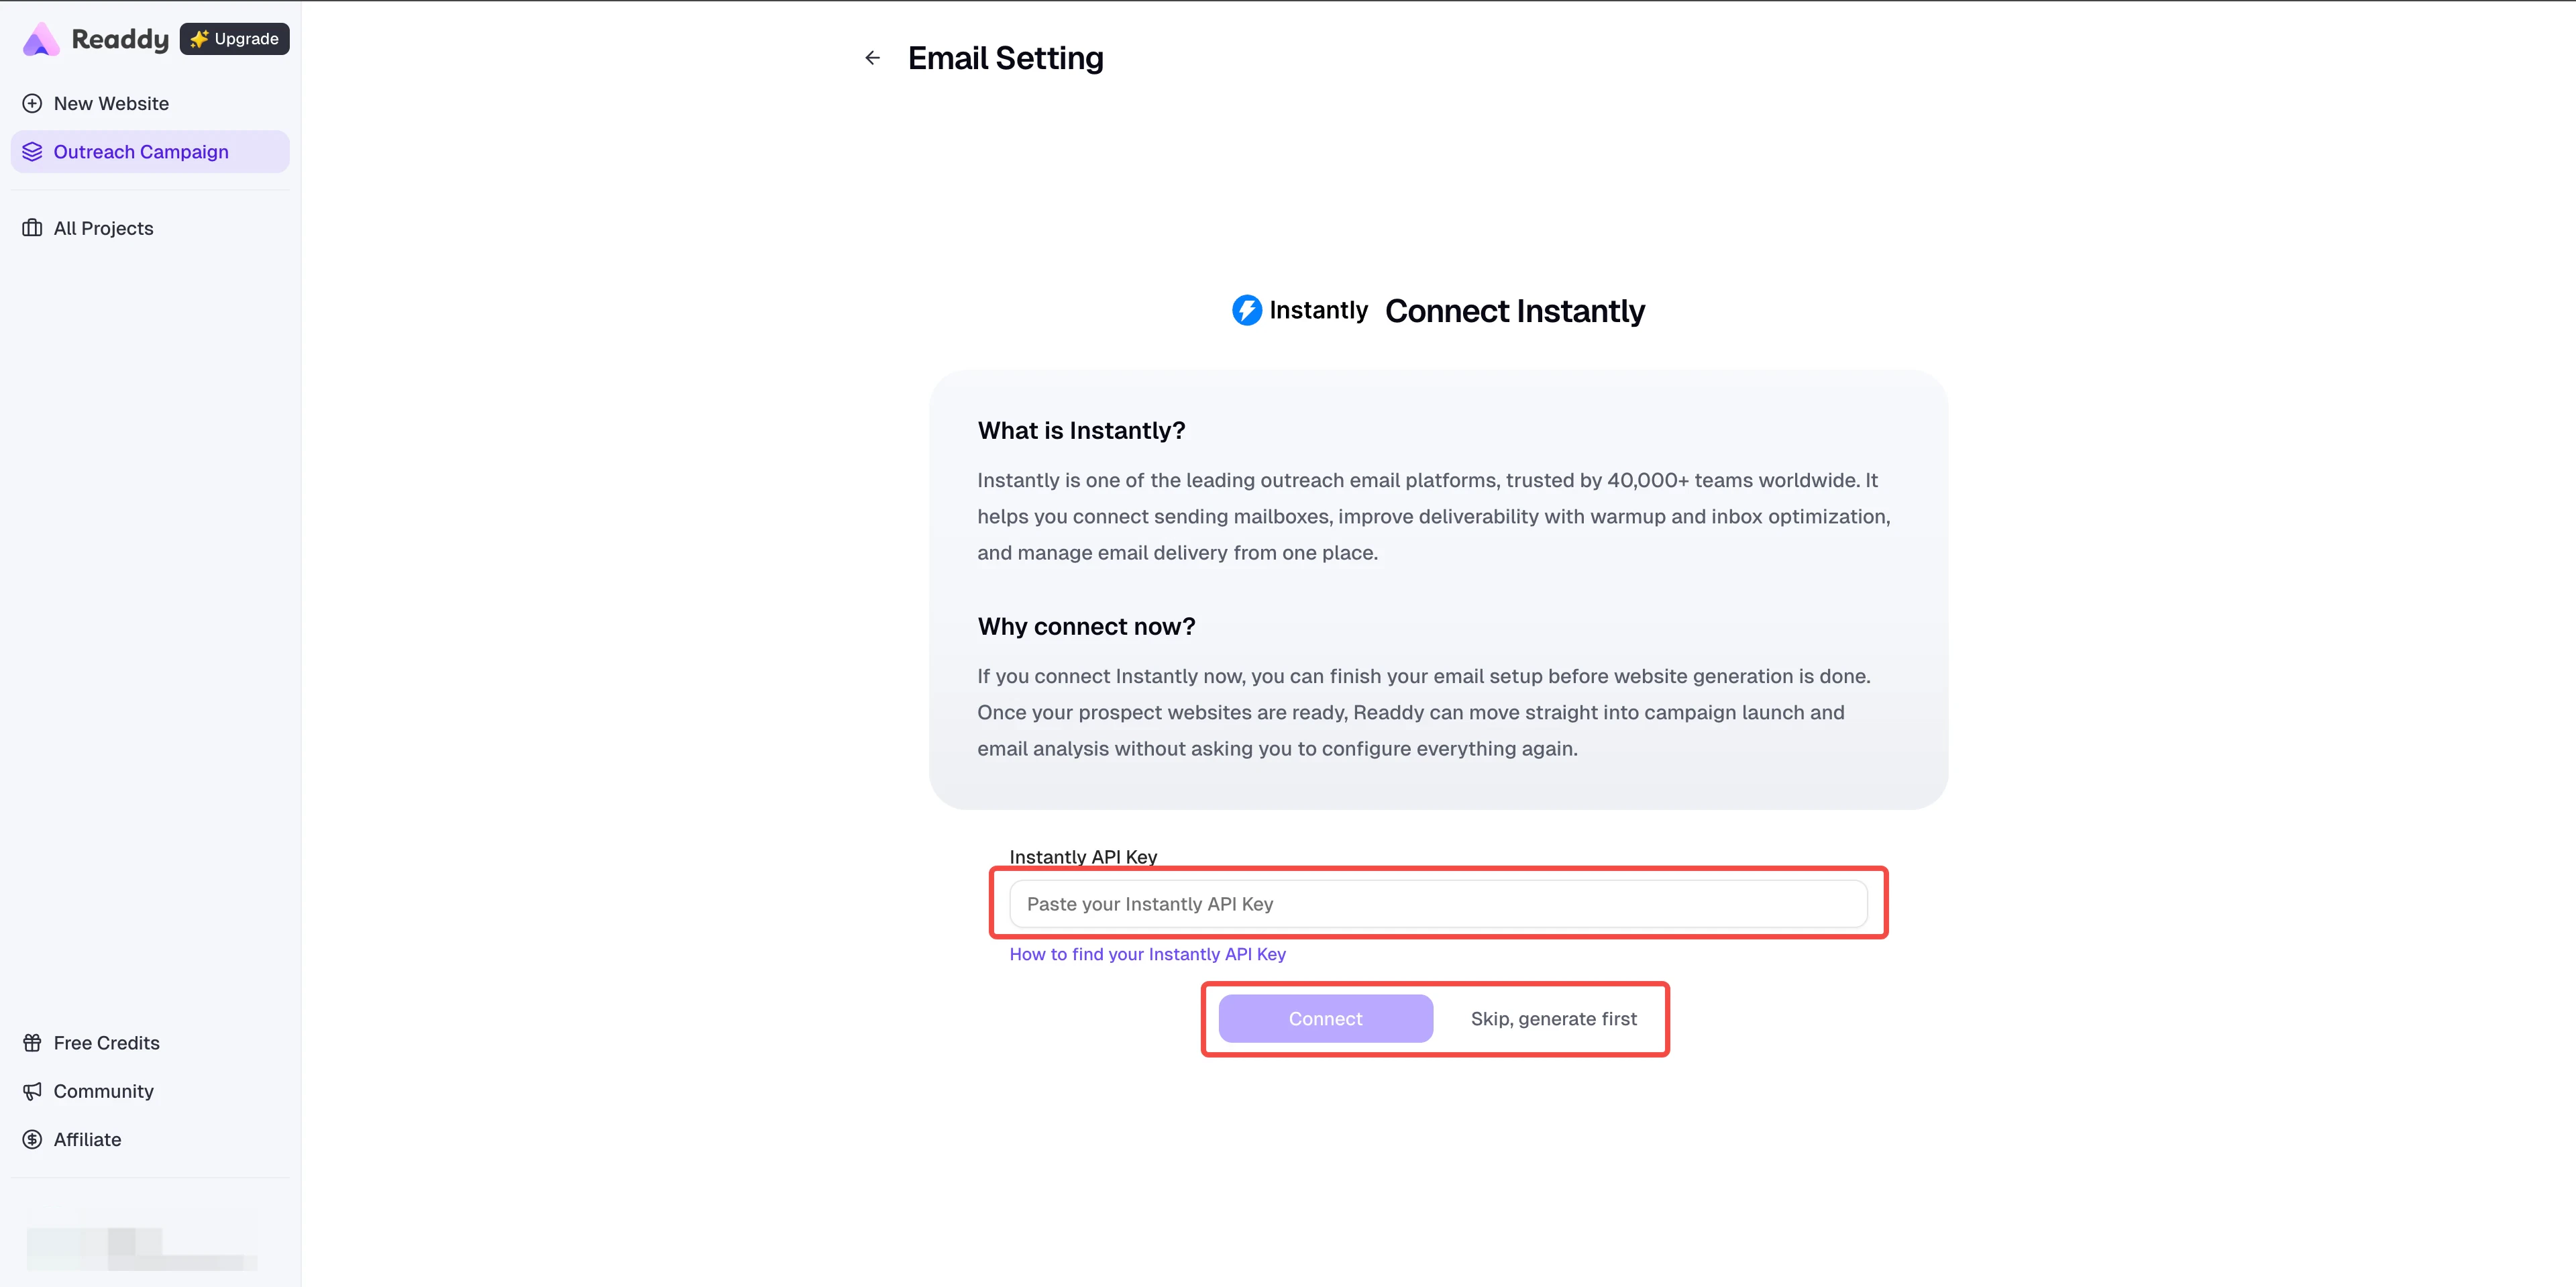Click the Free Credits gift icon
2576x1287 pixels.
pyautogui.click(x=32, y=1042)
